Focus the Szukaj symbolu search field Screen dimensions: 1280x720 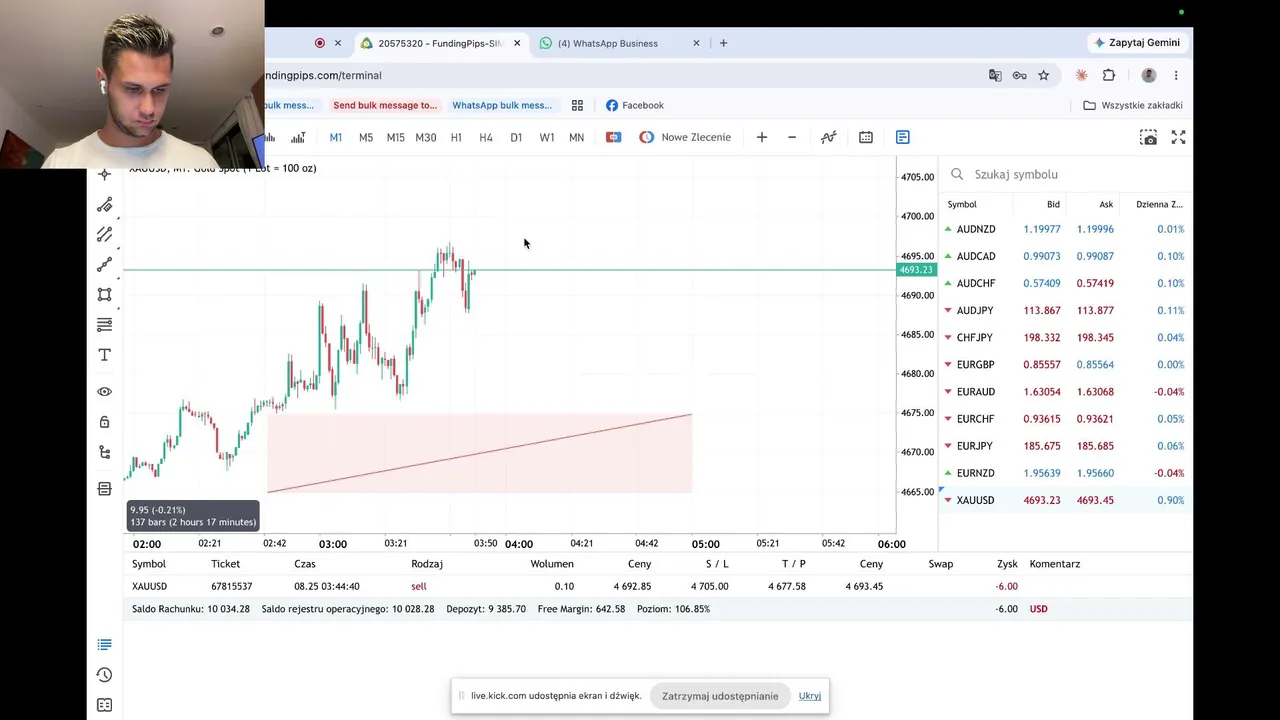click(x=1066, y=174)
